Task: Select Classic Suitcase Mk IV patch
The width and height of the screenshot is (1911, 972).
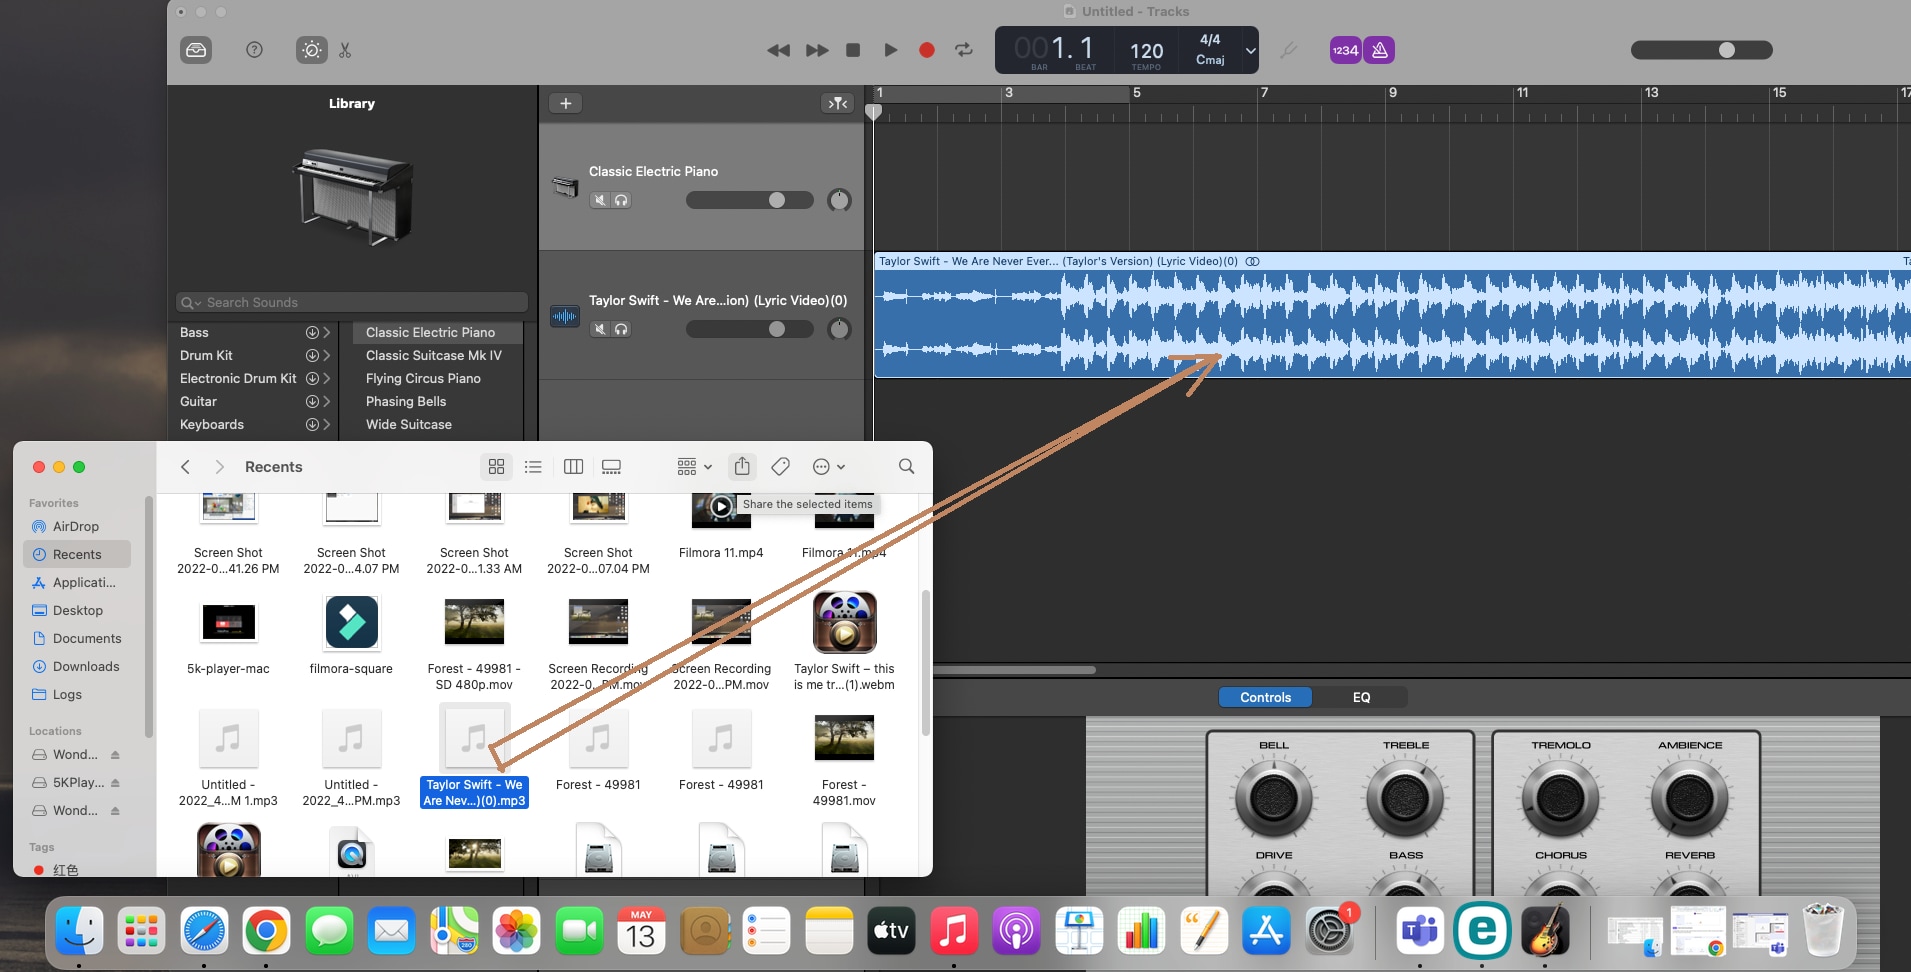Action: [x=434, y=355]
